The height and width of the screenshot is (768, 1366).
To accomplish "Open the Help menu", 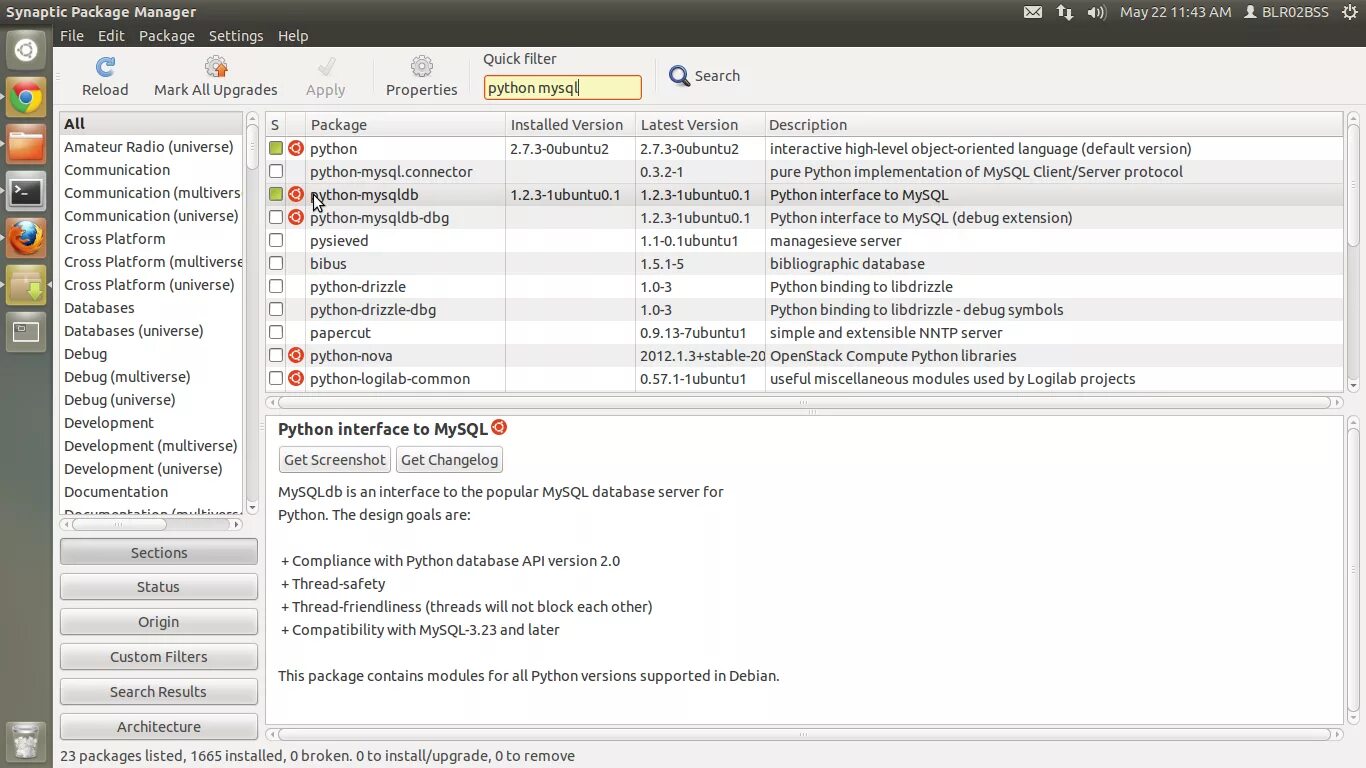I will point(293,35).
